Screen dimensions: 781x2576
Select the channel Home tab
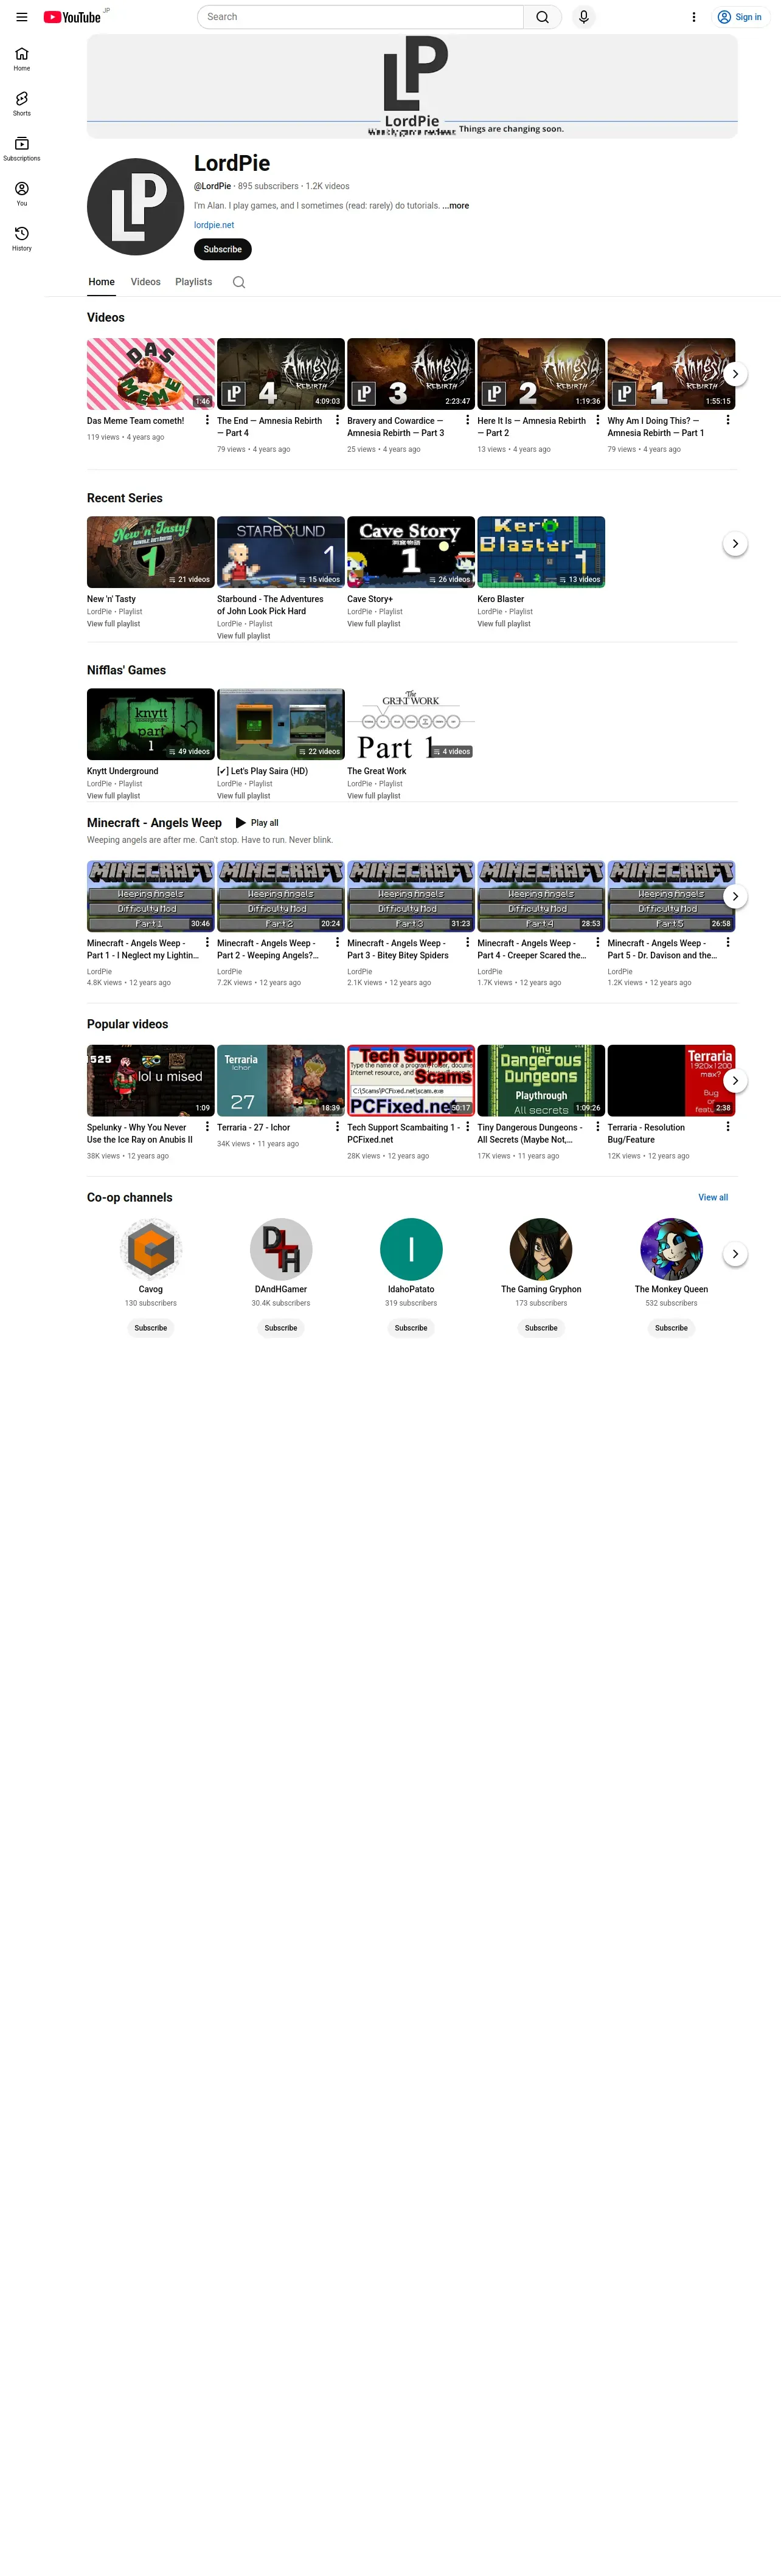point(102,282)
